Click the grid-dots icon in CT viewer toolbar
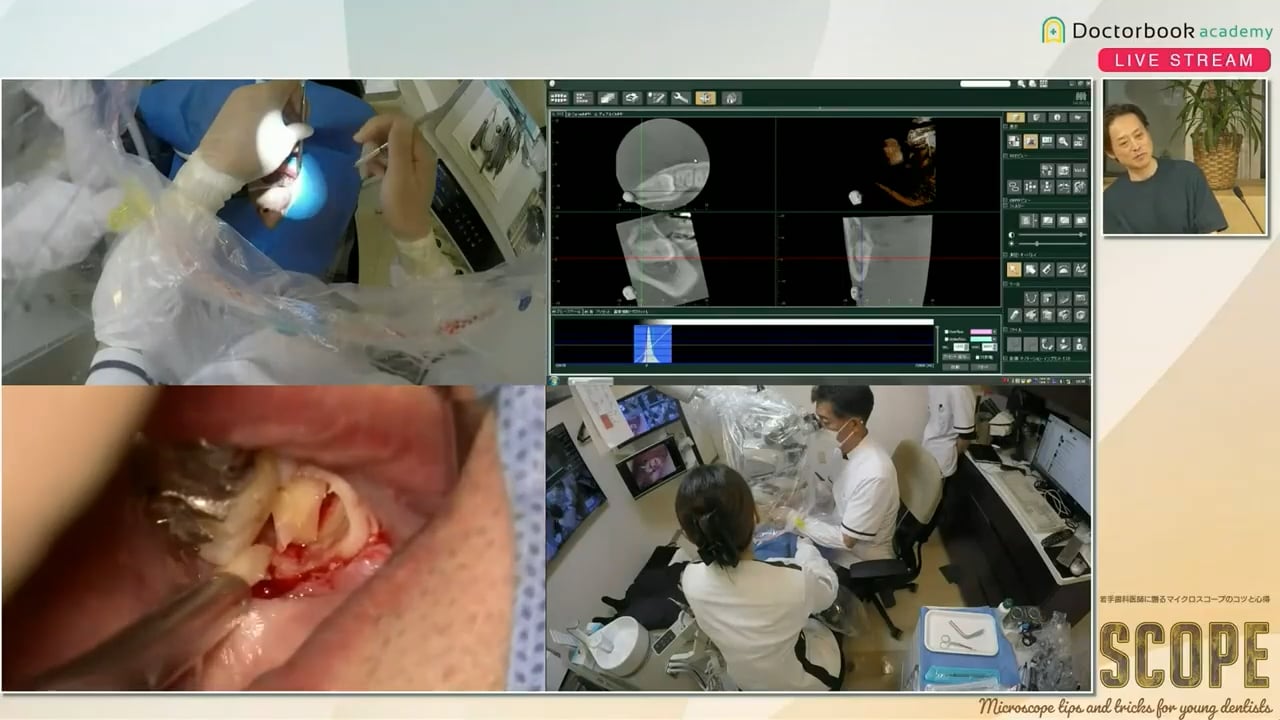This screenshot has width=1280, height=720. click(559, 98)
